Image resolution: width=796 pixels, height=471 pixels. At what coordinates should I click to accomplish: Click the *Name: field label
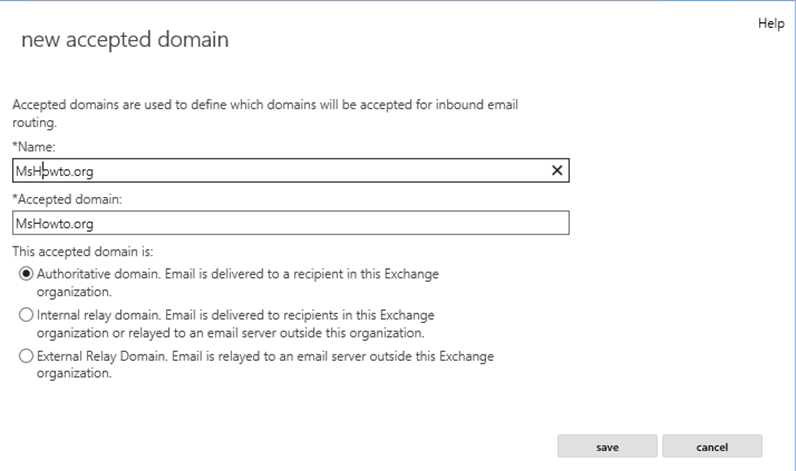[34, 147]
